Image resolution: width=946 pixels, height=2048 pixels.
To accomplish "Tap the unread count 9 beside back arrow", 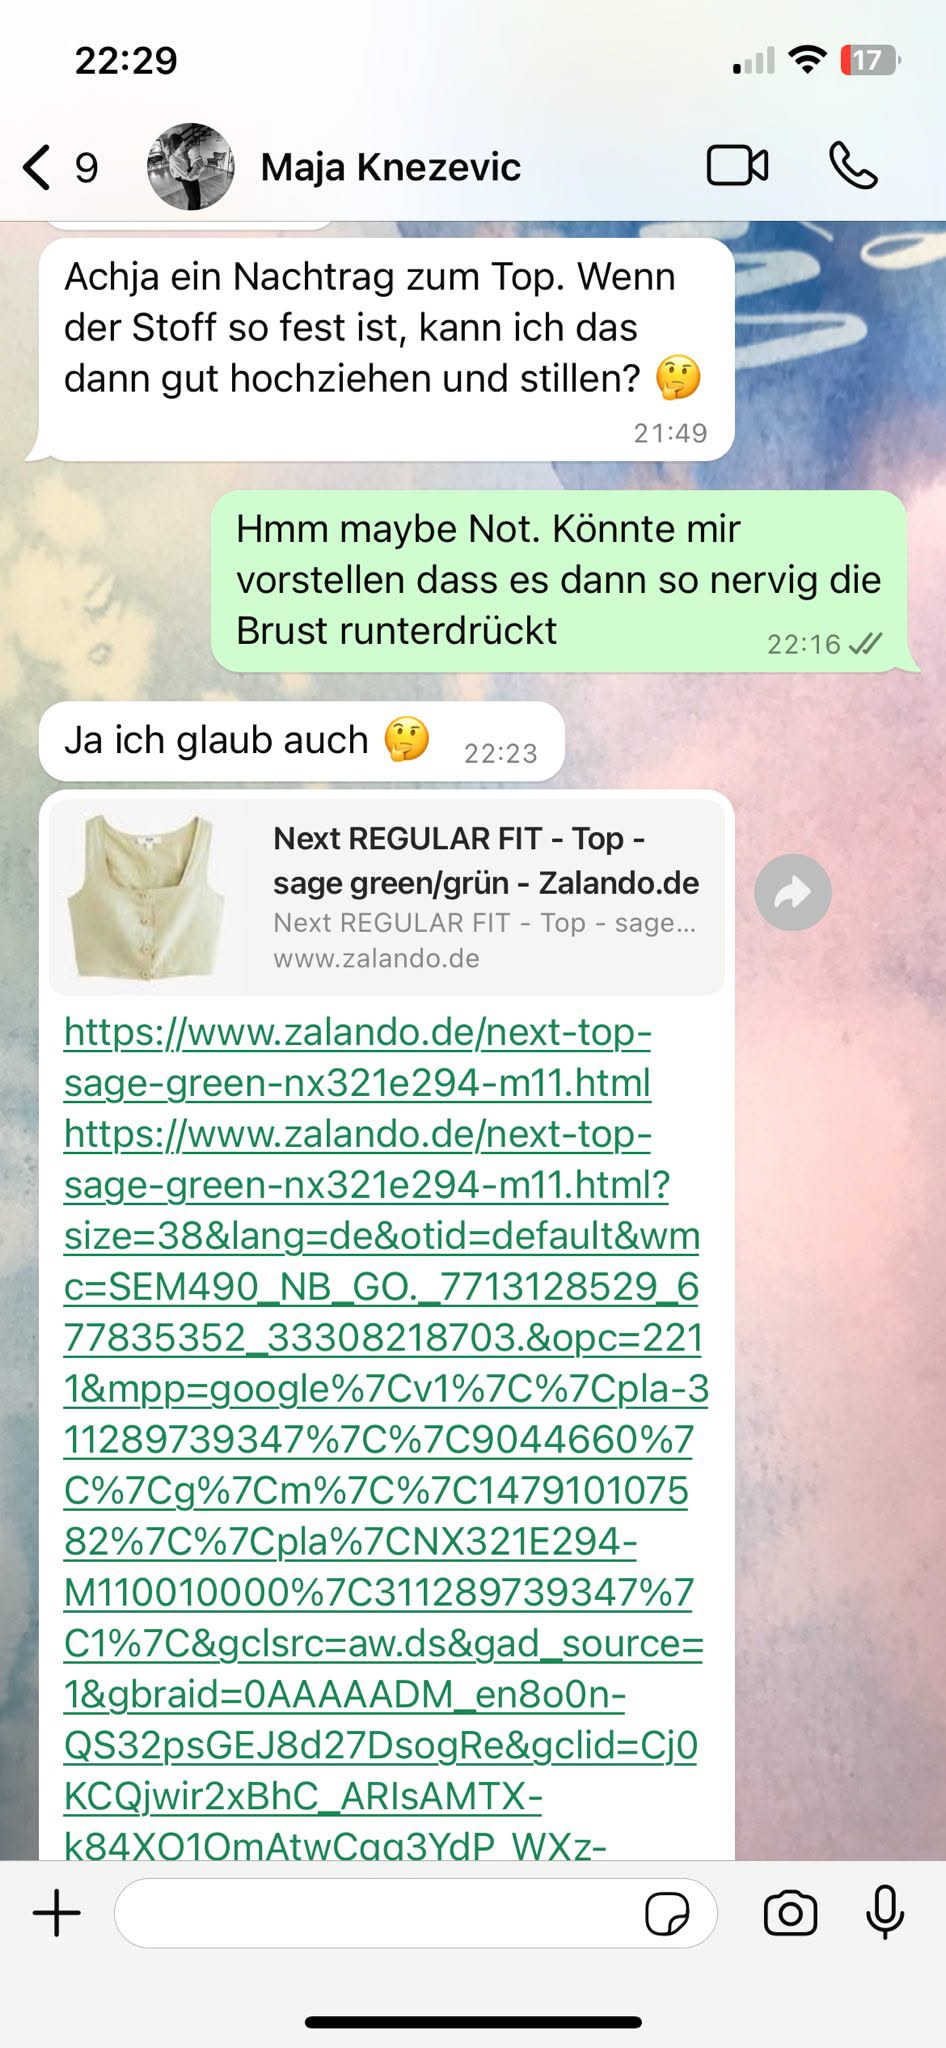I will (87, 168).
